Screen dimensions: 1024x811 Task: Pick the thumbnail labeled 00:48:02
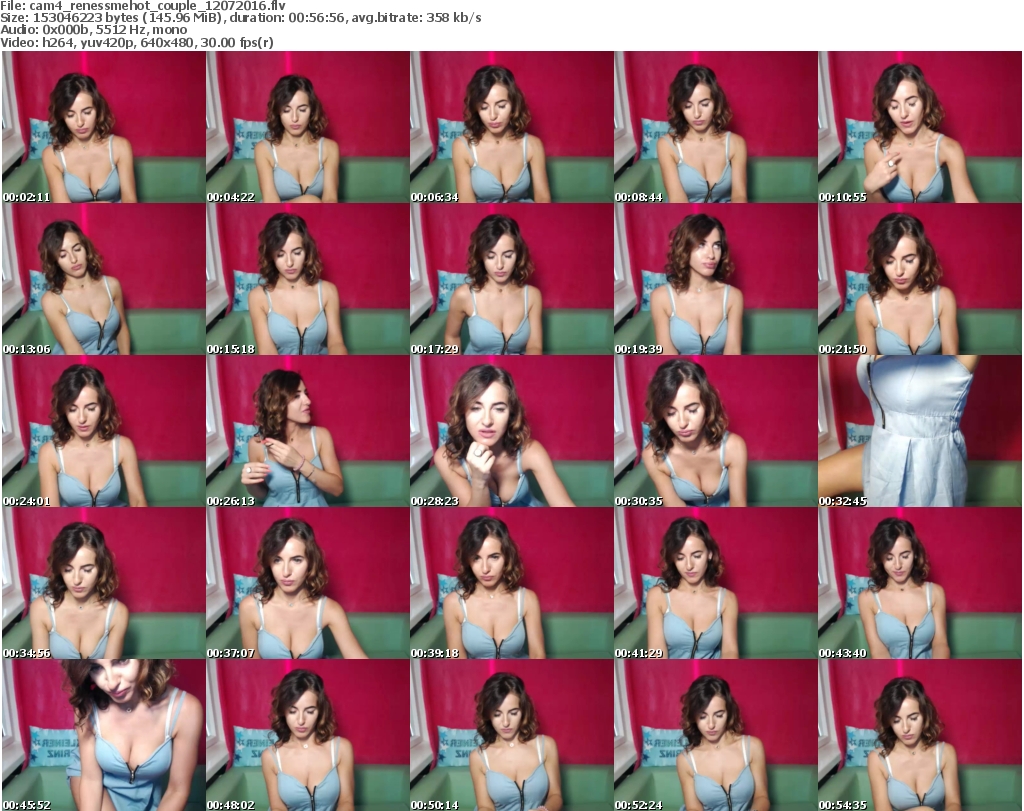point(308,735)
